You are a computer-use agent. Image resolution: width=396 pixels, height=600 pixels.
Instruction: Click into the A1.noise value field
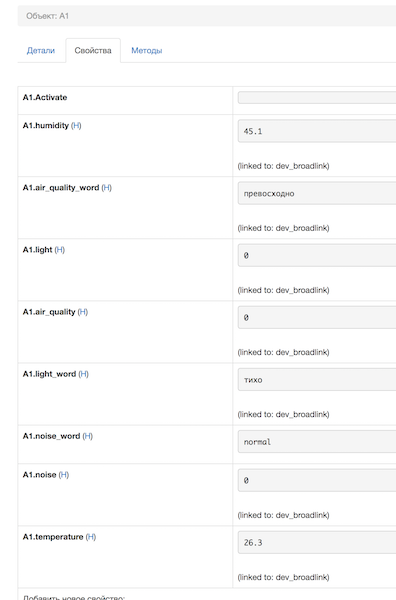coord(317,480)
